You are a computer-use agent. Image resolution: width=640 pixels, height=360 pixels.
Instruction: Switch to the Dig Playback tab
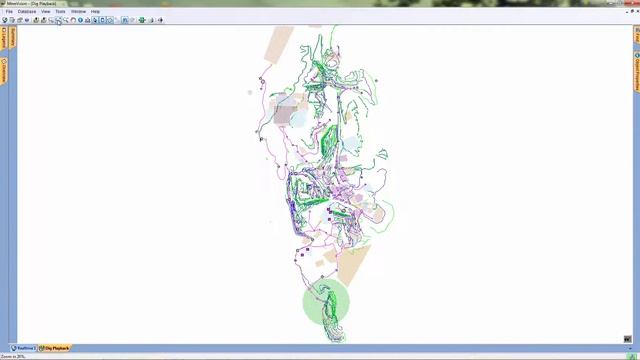(55, 348)
